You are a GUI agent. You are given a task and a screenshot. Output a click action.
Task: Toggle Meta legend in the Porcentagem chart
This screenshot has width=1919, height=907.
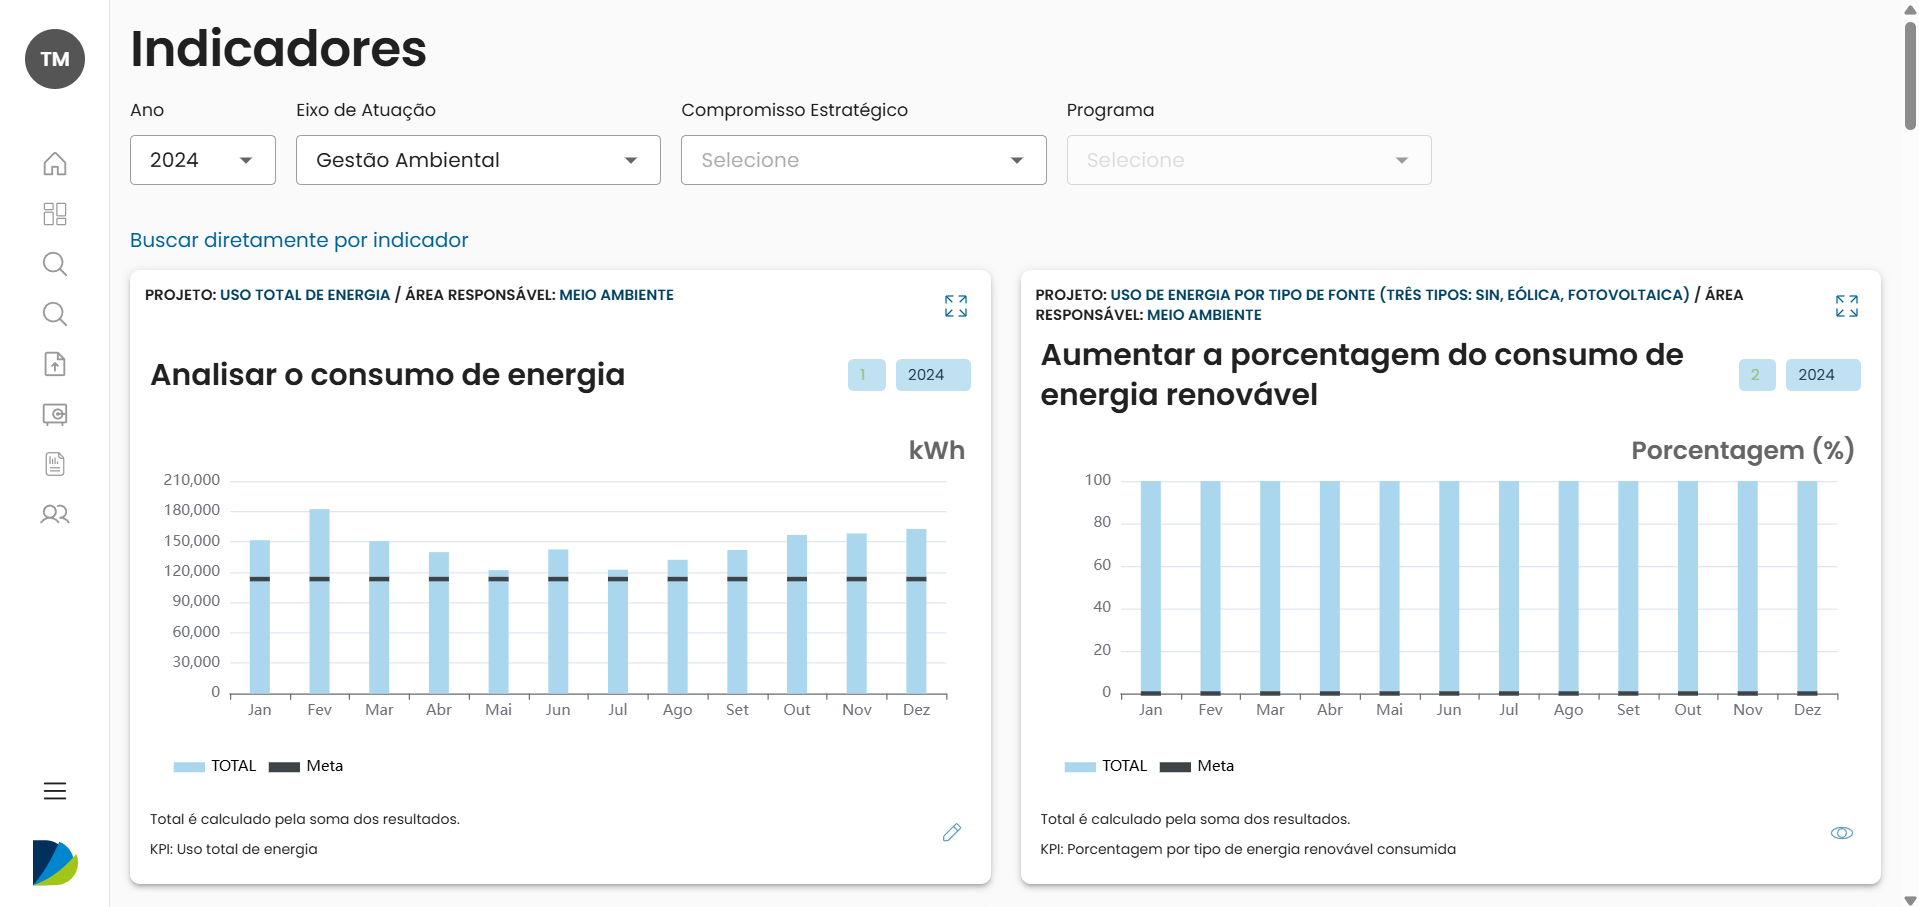pyautogui.click(x=1197, y=766)
